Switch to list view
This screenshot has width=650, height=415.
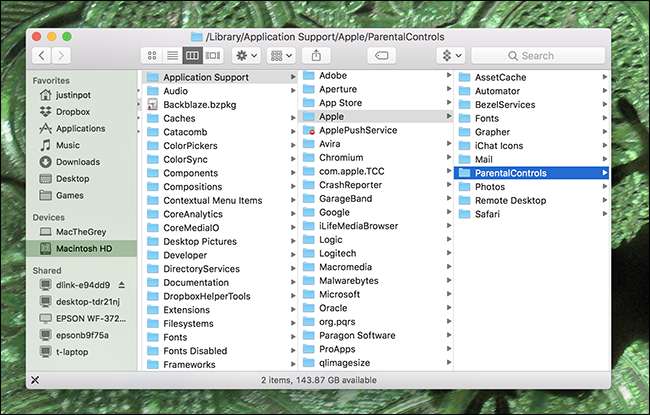(x=172, y=56)
